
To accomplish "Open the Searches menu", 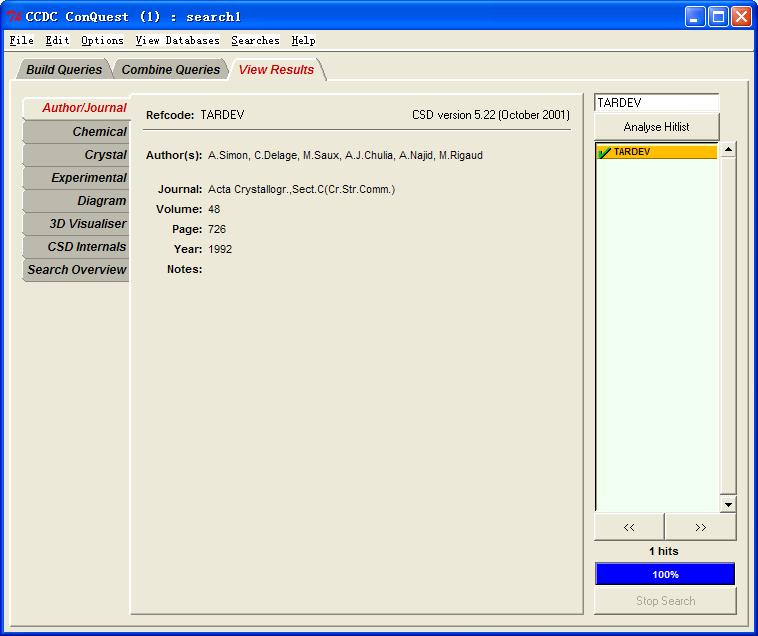I will (255, 41).
